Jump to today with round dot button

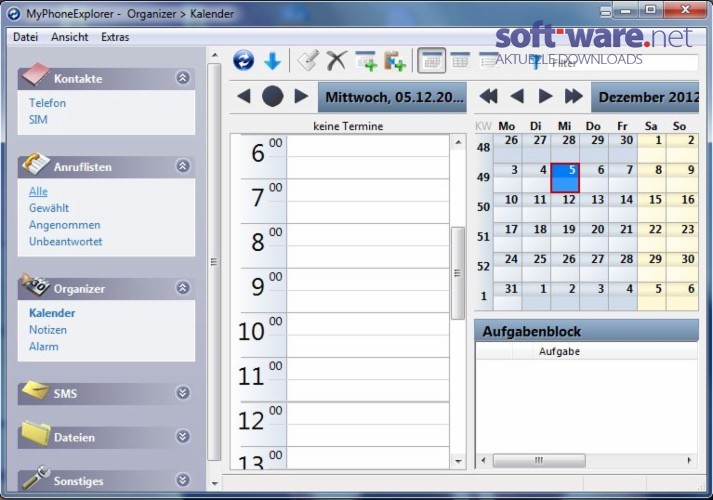click(x=272, y=96)
